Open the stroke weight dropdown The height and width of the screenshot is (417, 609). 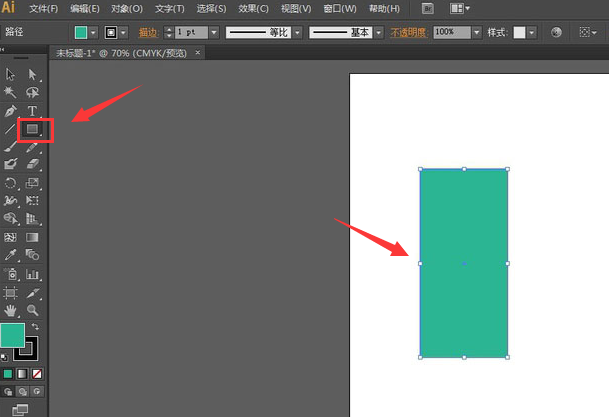coord(214,33)
